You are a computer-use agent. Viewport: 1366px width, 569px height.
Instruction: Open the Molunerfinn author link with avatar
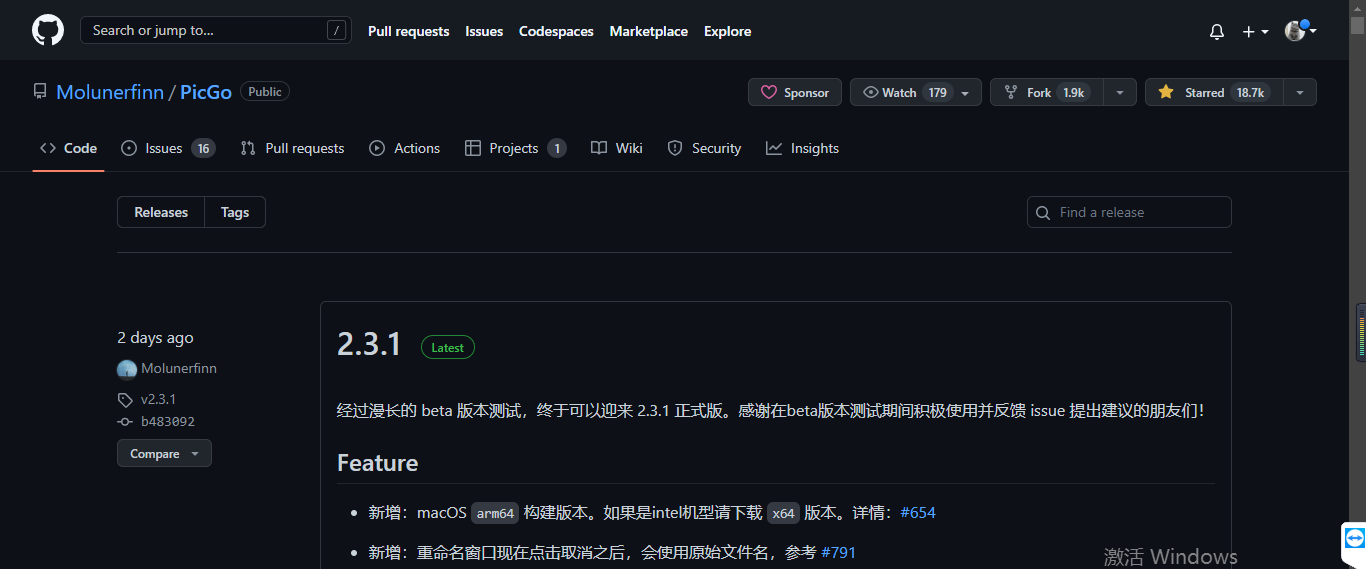point(167,369)
